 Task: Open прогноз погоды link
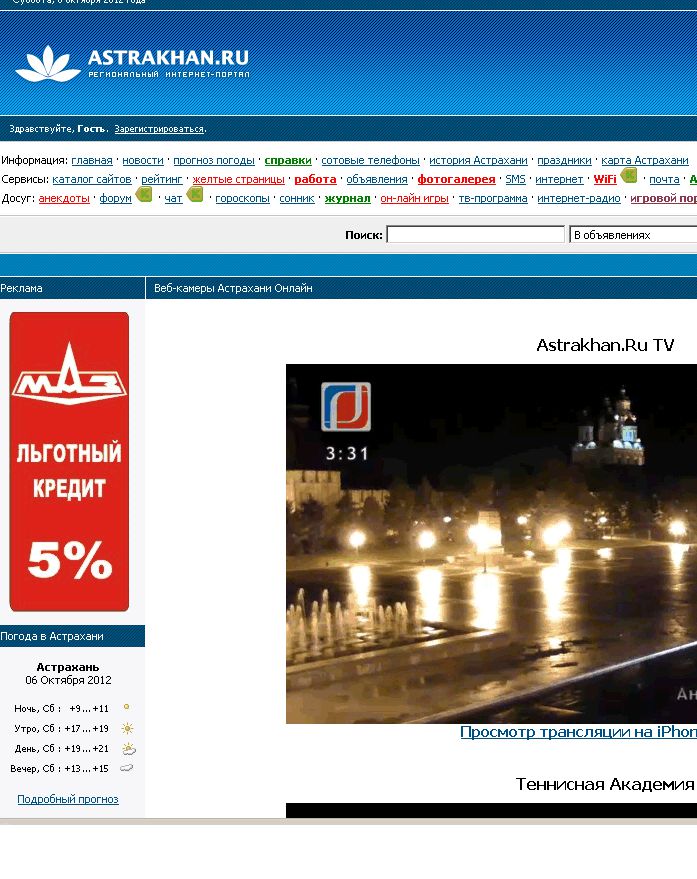tap(214, 160)
